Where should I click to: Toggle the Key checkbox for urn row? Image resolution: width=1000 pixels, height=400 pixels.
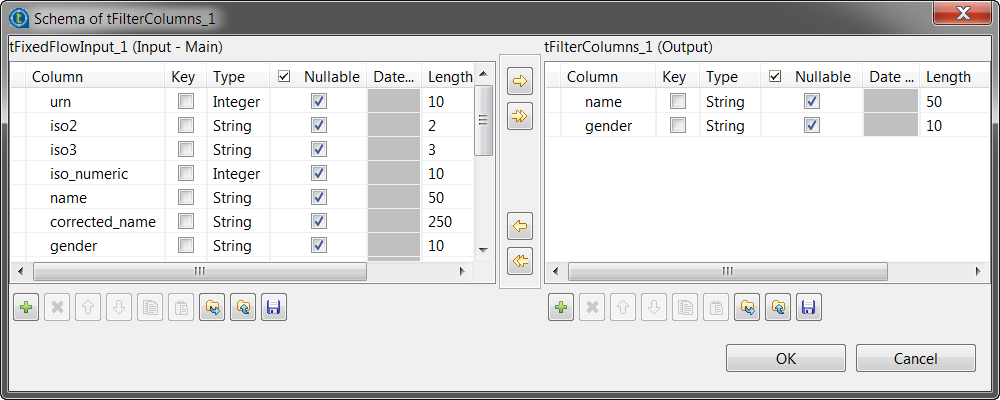(185, 101)
